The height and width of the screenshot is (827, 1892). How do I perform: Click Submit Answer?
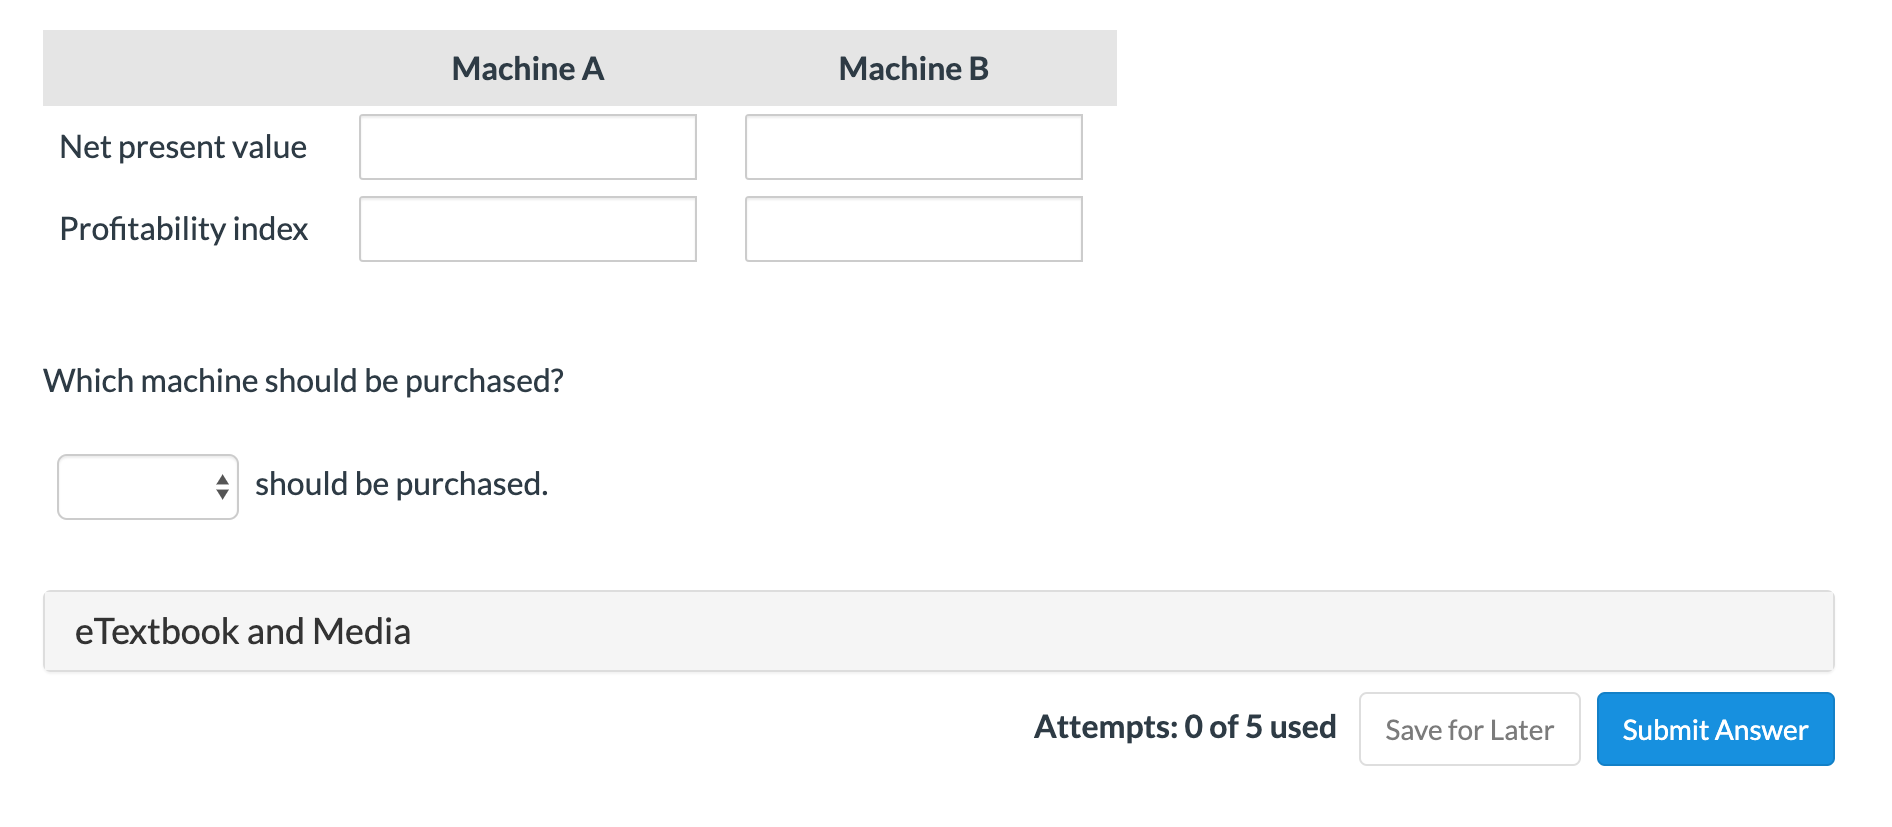point(1714,729)
